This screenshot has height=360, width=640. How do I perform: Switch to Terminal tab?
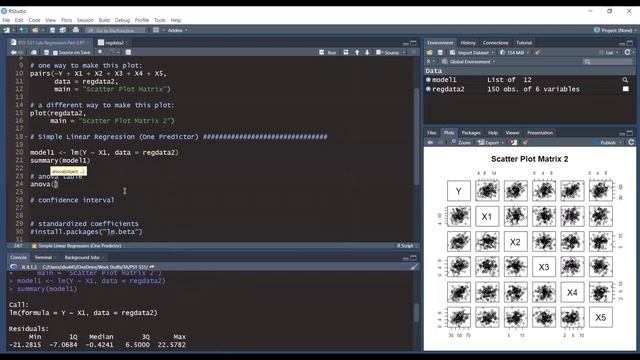[x=43, y=258]
